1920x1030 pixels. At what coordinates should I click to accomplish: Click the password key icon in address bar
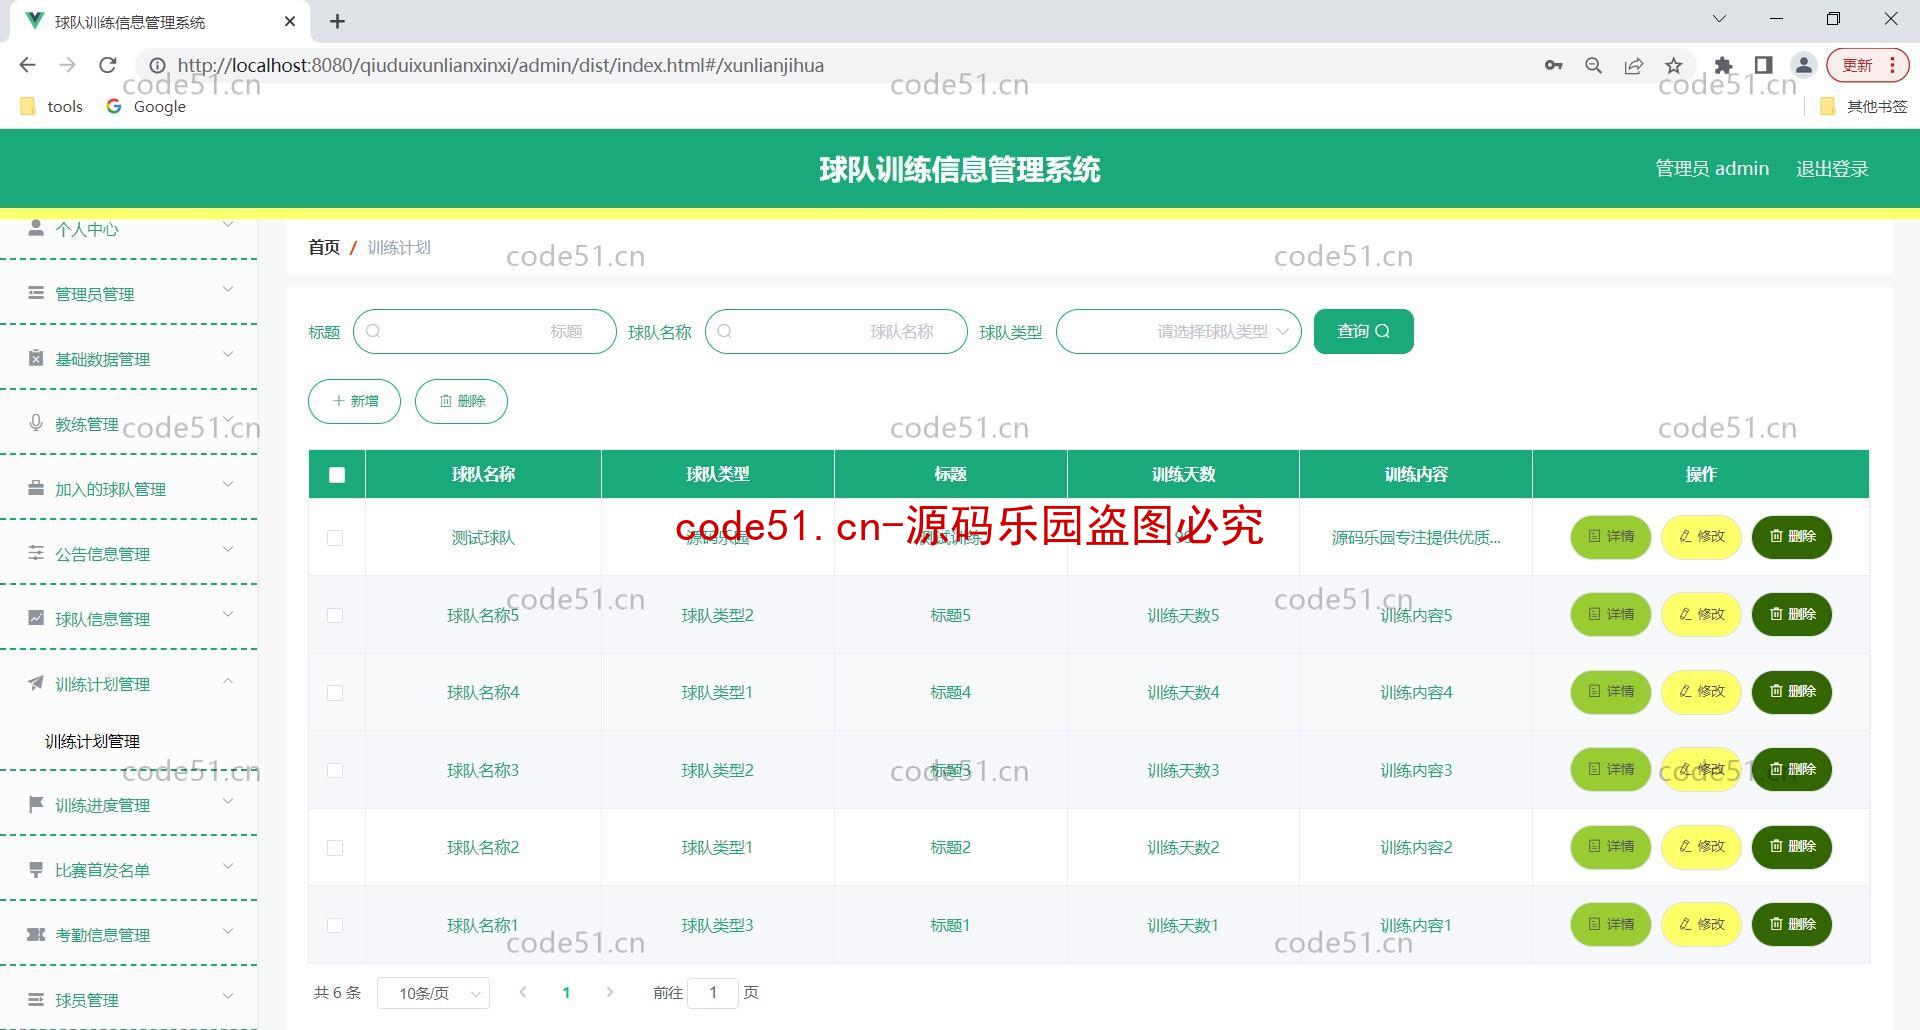[1553, 65]
